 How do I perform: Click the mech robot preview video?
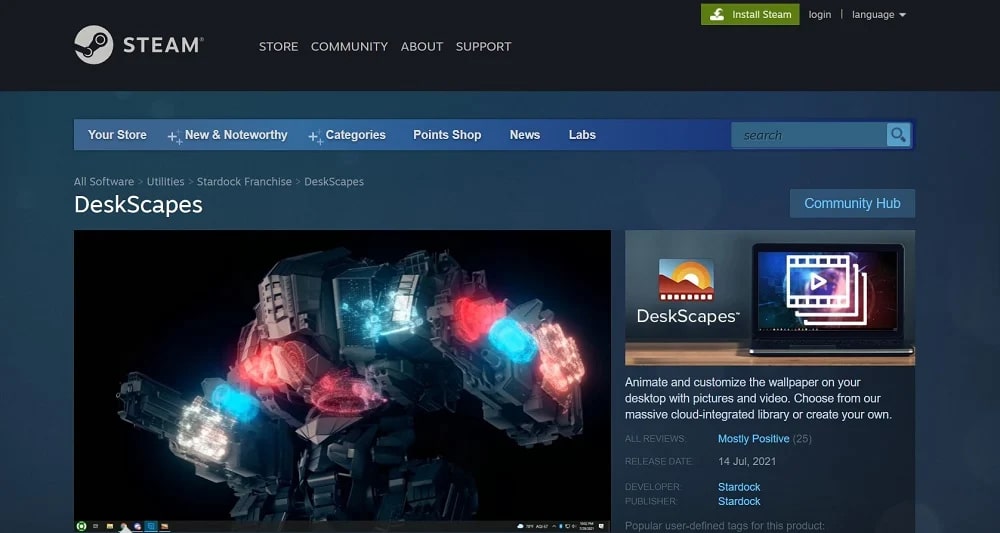342,381
